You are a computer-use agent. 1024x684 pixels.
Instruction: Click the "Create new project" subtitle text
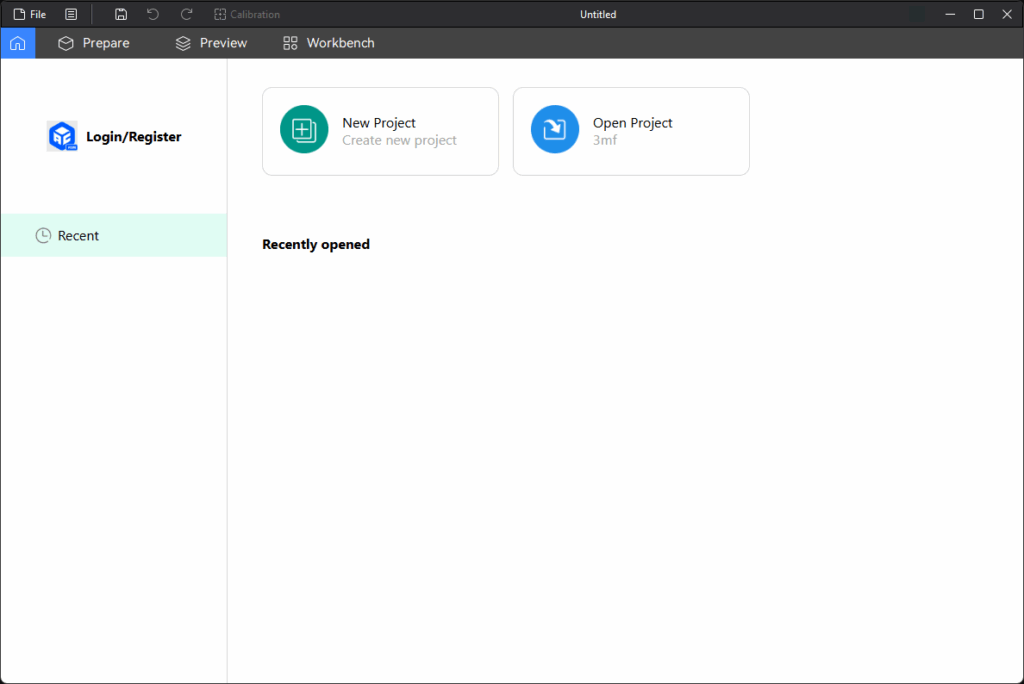[x=399, y=141]
